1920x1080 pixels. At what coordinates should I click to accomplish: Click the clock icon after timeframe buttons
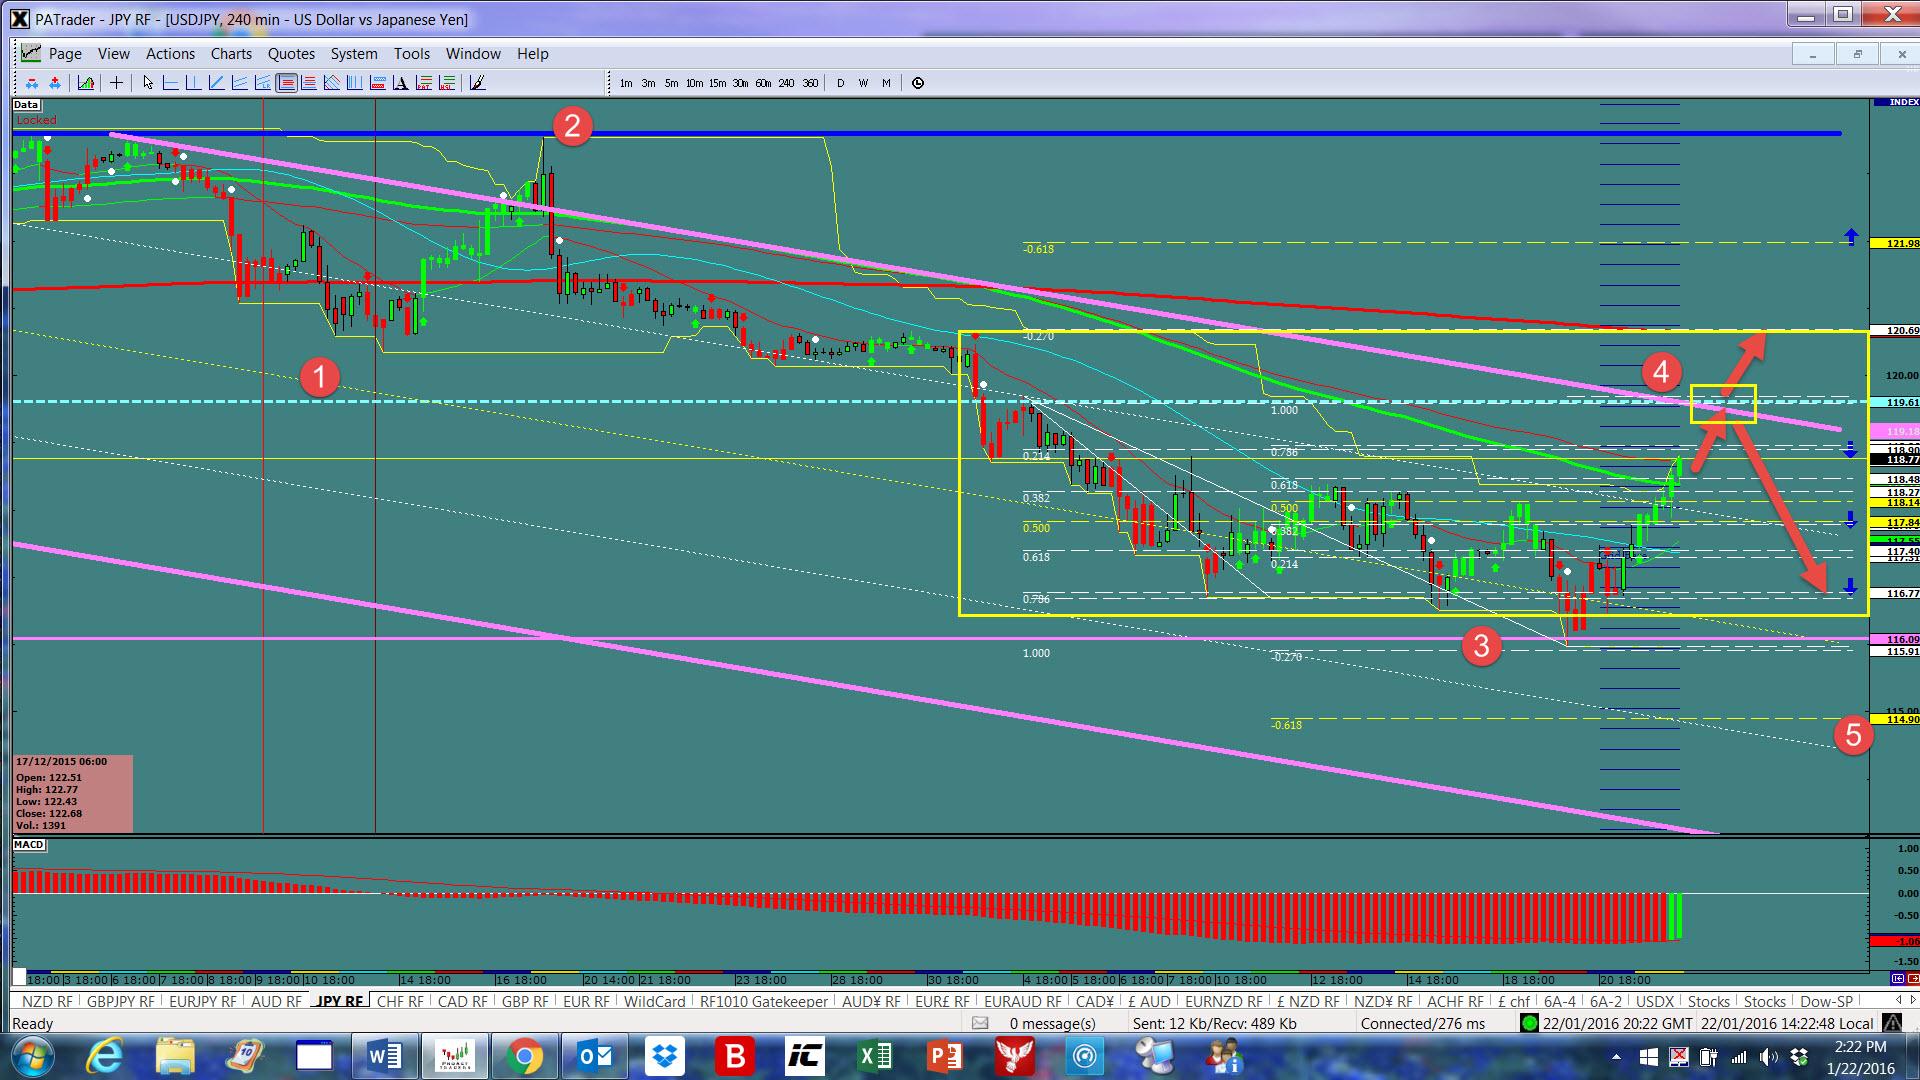(x=918, y=83)
